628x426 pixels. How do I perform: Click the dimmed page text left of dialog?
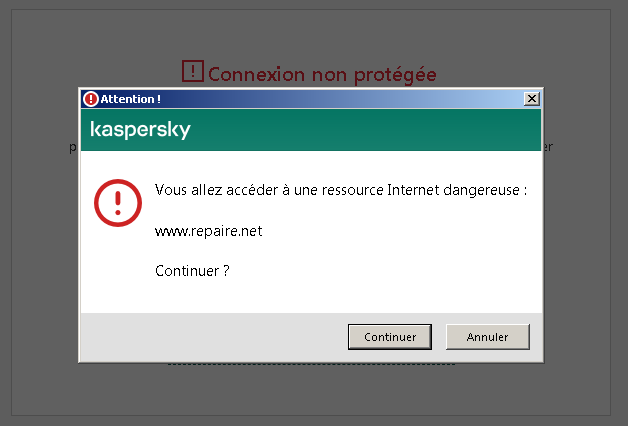73,148
